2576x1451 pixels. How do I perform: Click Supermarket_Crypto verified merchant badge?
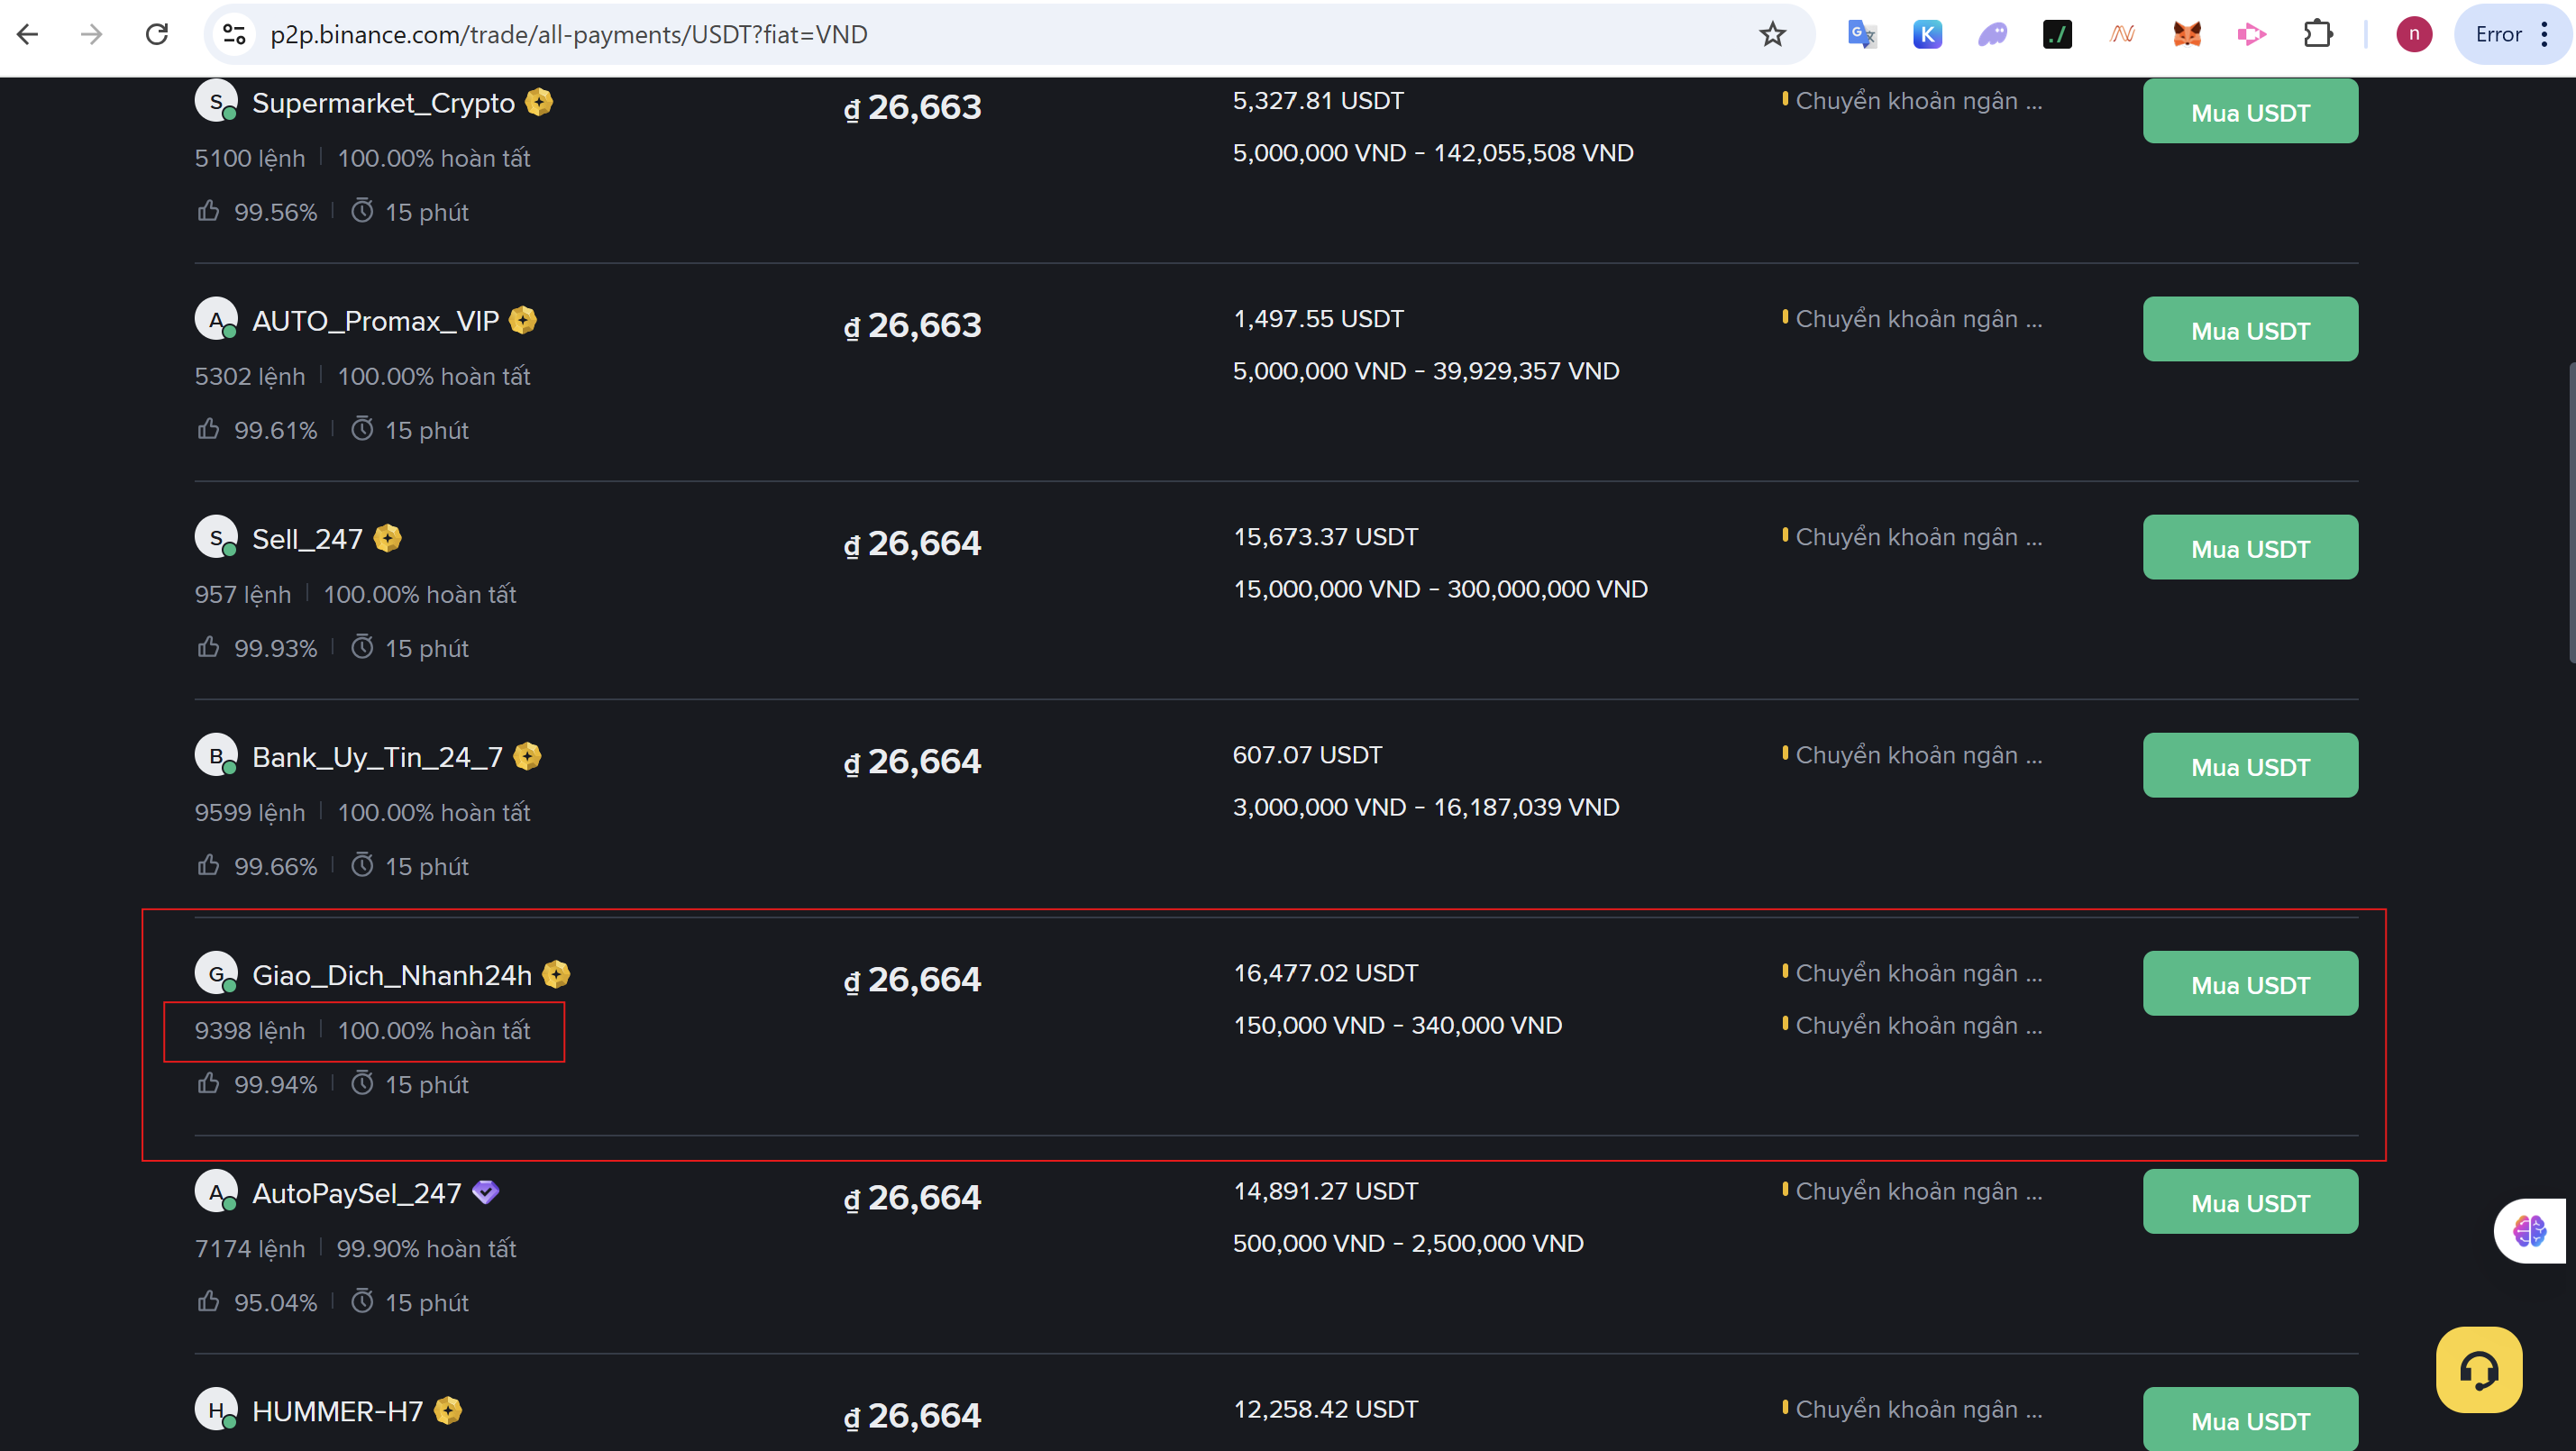pyautogui.click(x=539, y=102)
